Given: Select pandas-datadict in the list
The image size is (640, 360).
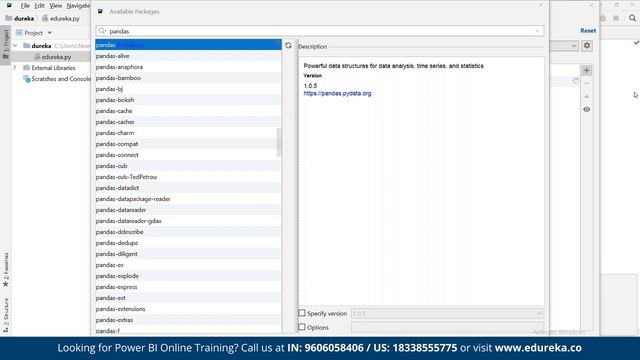Looking at the screenshot, I should pos(188,188).
